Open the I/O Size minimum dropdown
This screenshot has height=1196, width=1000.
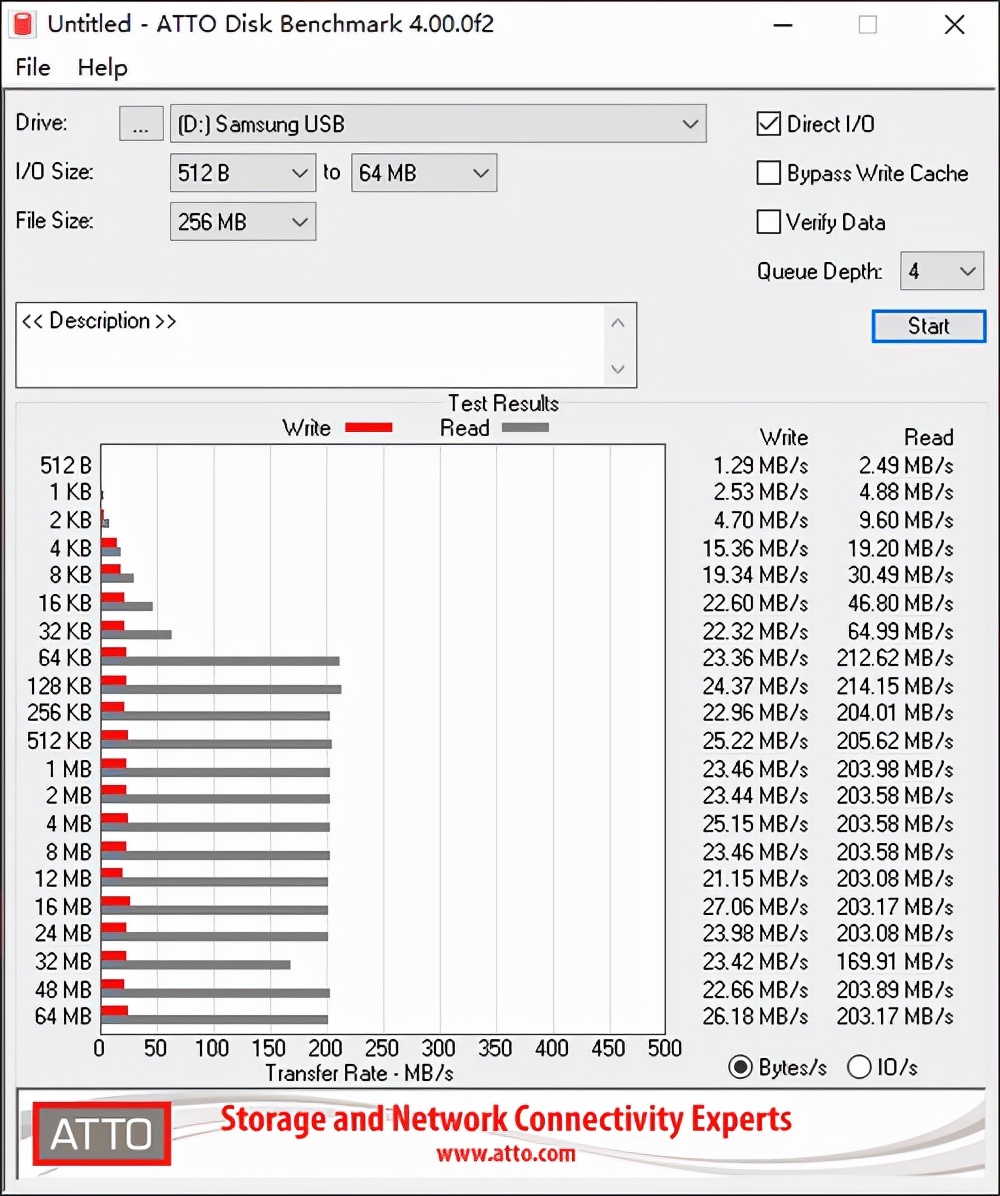(243, 173)
